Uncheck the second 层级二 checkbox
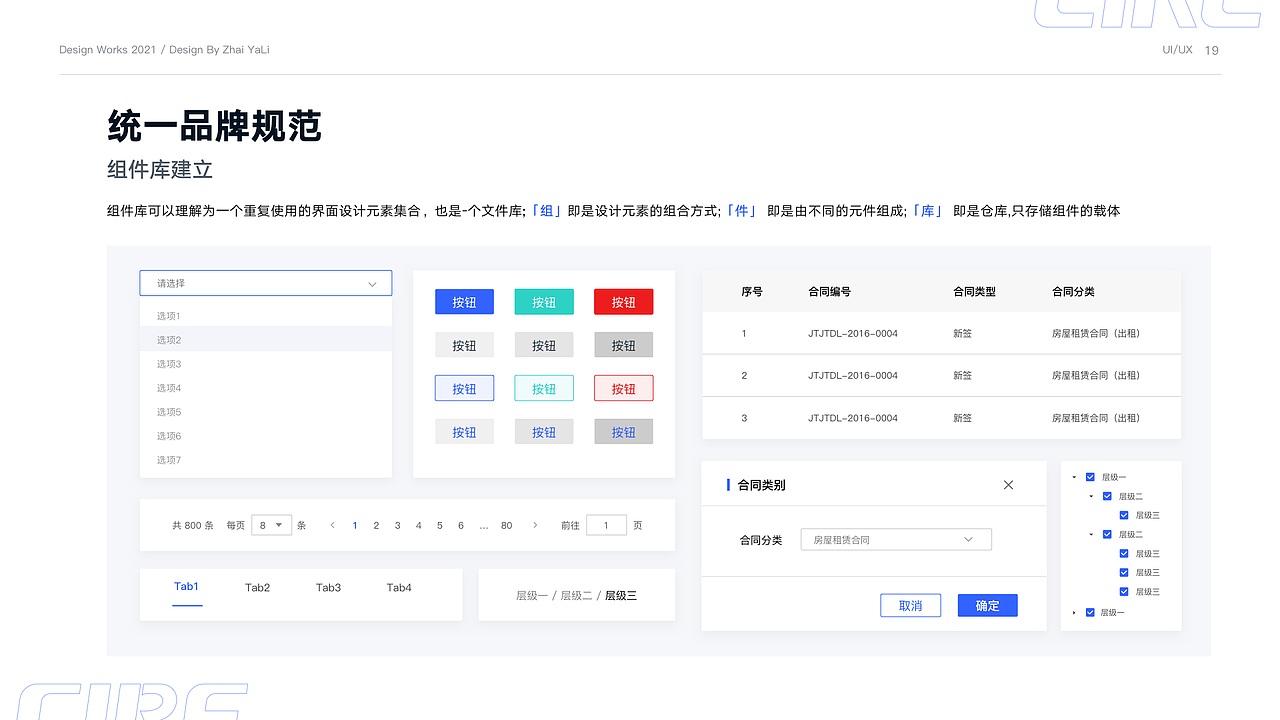The image size is (1280, 720). click(x=1107, y=534)
